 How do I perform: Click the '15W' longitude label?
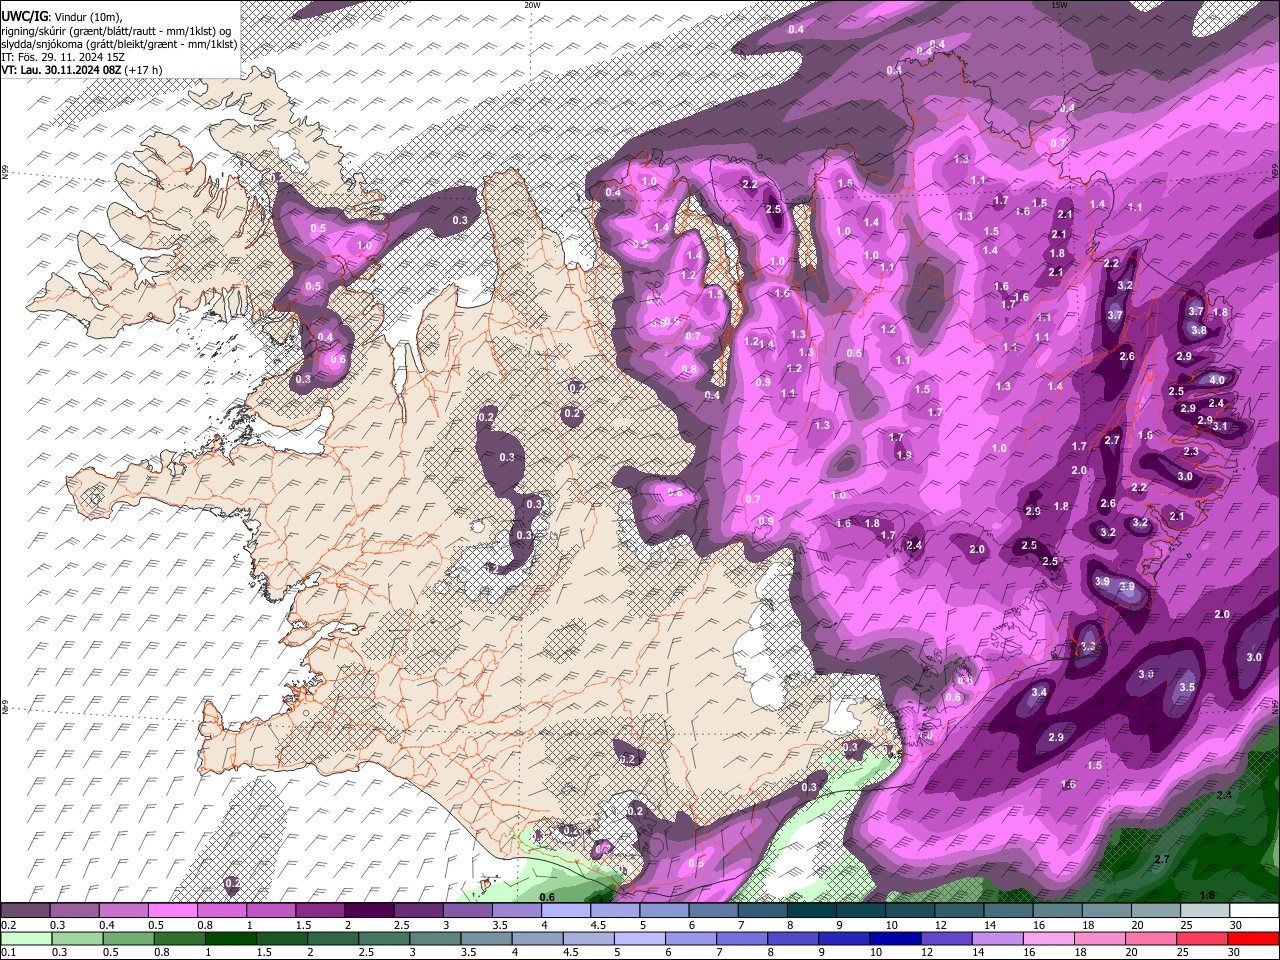(1059, 5)
